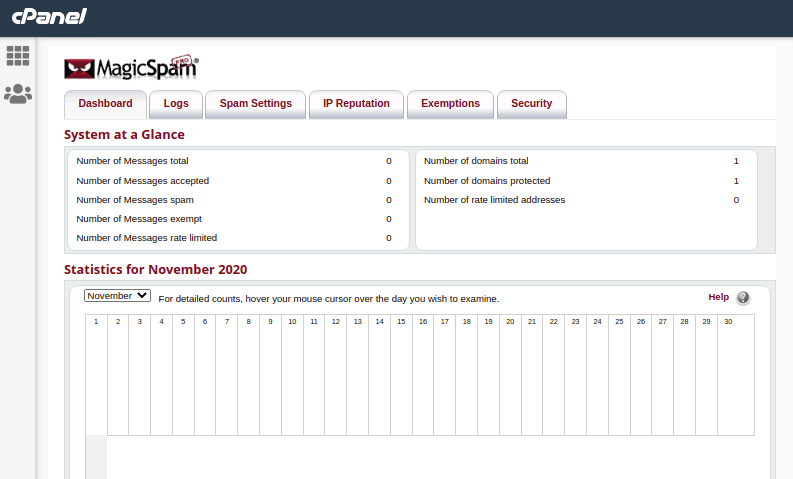
Task: Select day 30 column in statistics chart
Action: pos(728,375)
